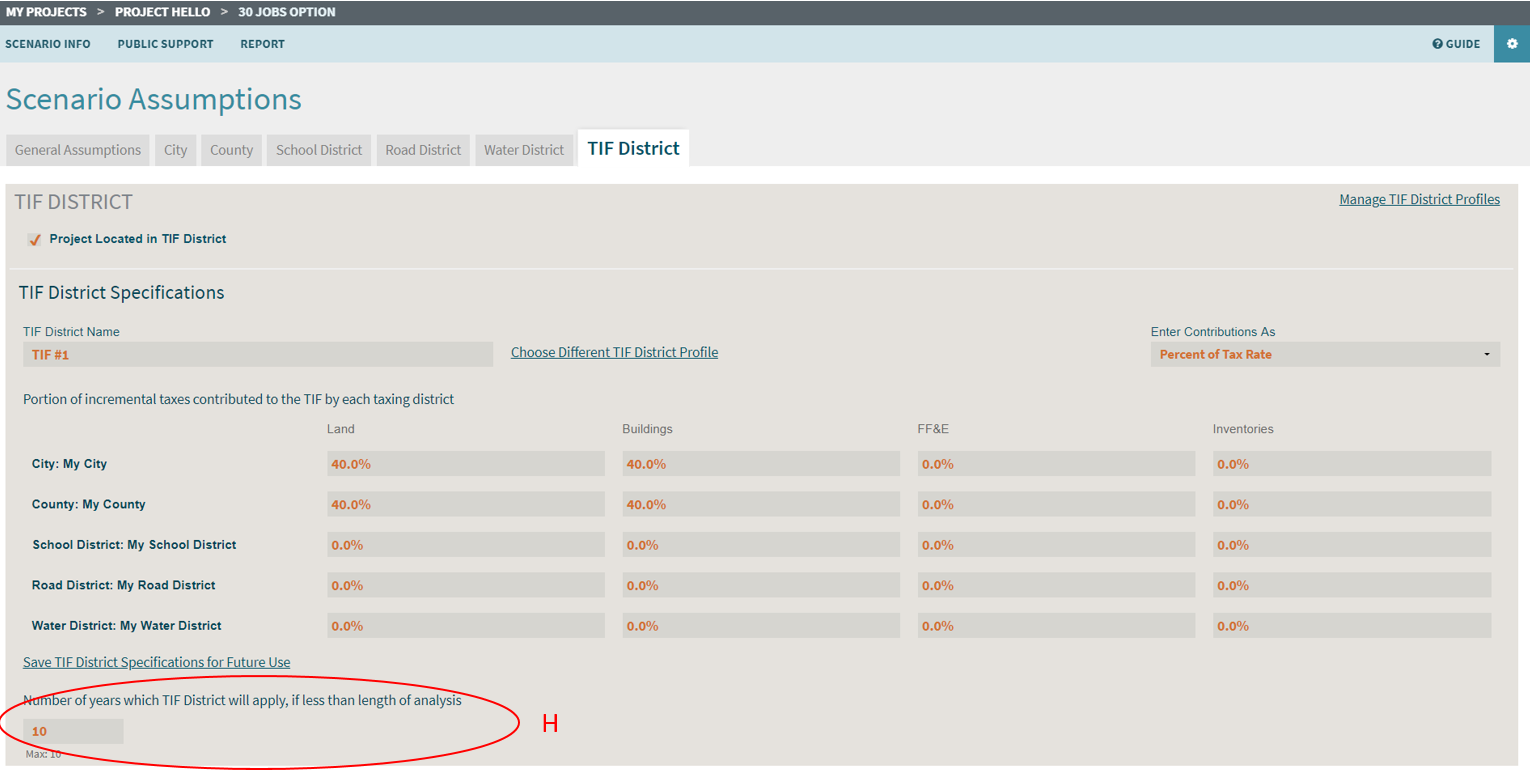This screenshot has height=772, width=1530.
Task: Go to Project Hello breadcrumb
Action: tap(162, 12)
